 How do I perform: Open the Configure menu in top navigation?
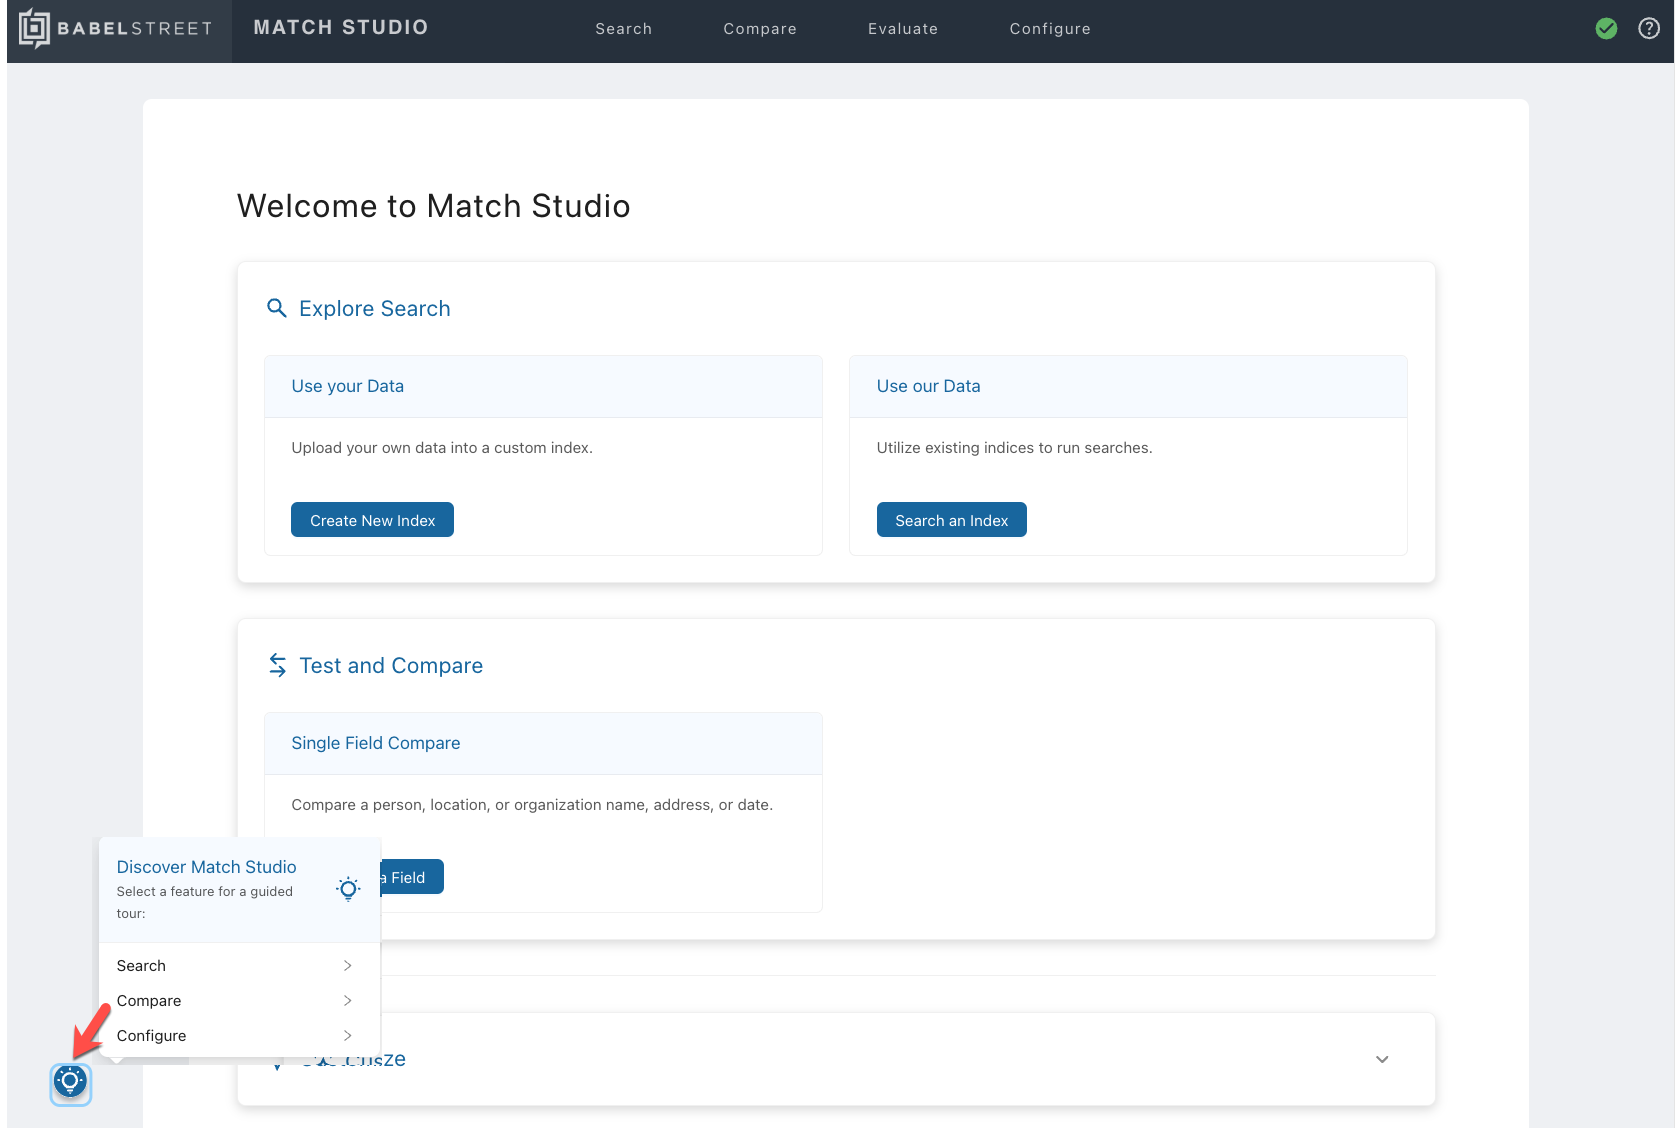tap(1050, 29)
